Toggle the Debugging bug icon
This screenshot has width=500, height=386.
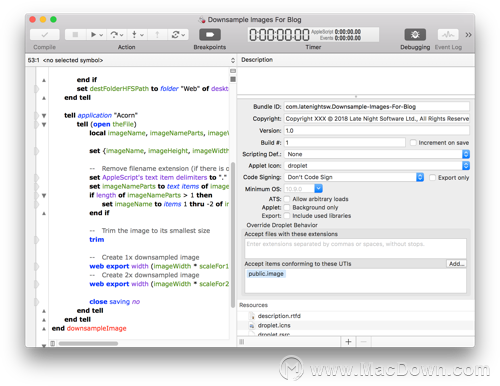(x=415, y=35)
